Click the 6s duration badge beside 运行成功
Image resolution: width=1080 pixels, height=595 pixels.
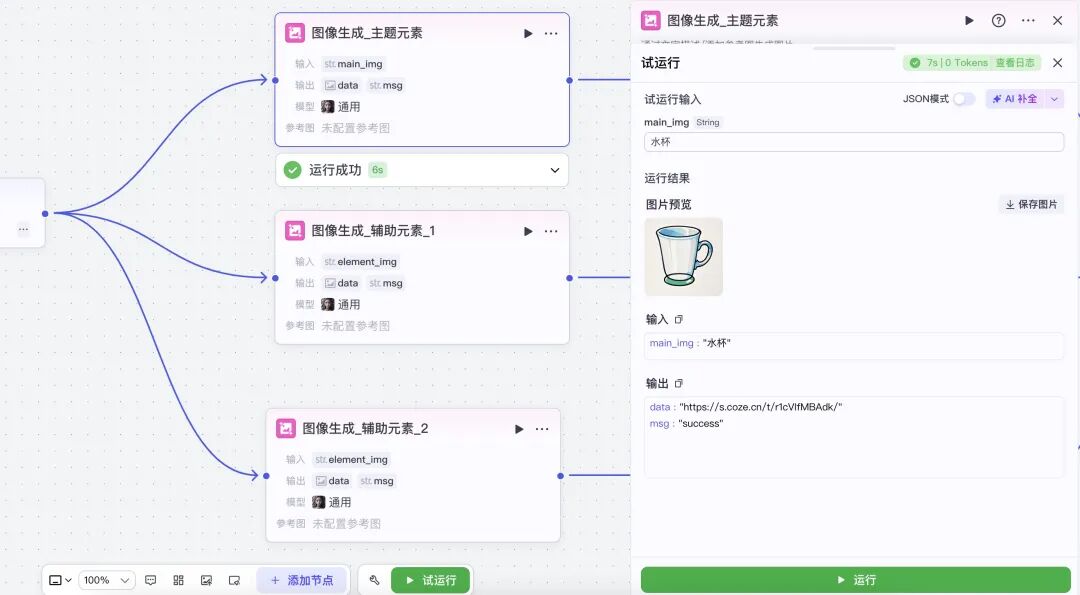coord(377,170)
